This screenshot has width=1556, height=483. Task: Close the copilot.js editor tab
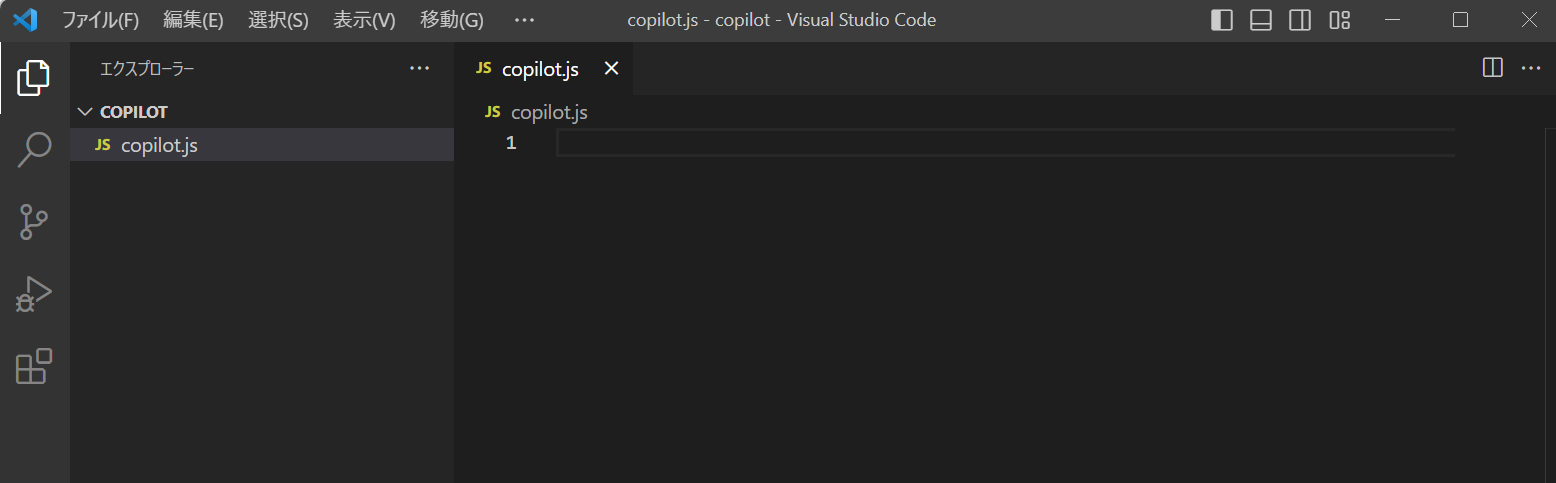click(x=612, y=69)
